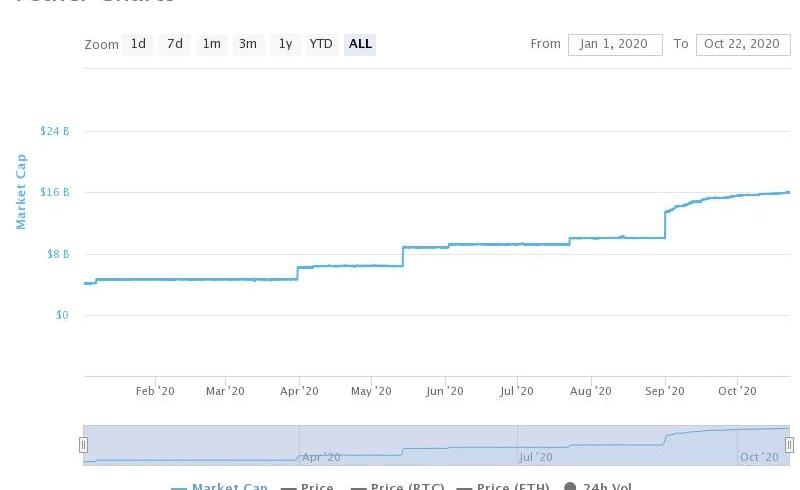Toggle Price (BTC) series visibility
This screenshot has height=490, width=800.
coord(401,487)
